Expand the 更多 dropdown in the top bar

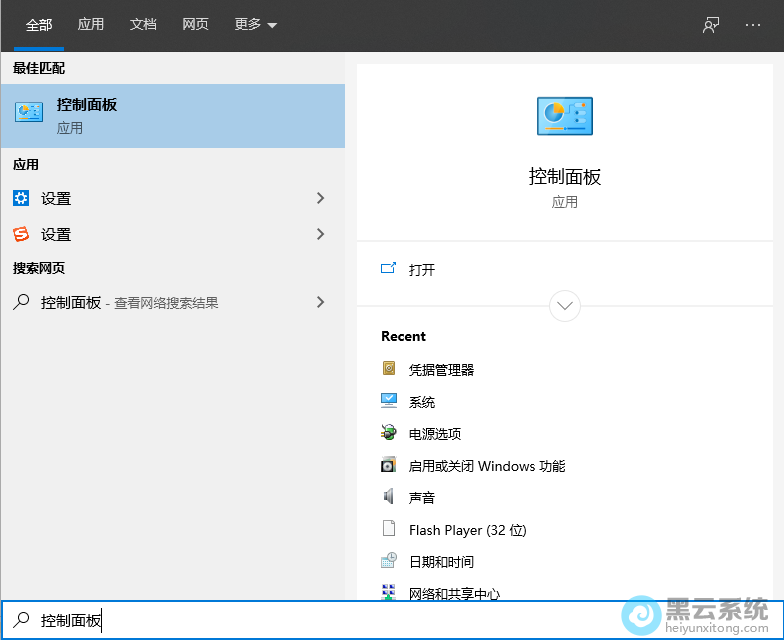256,25
